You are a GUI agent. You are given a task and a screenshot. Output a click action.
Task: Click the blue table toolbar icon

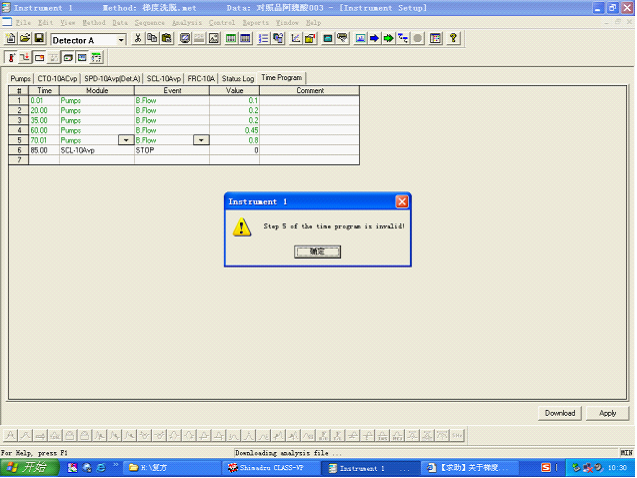tap(245, 39)
